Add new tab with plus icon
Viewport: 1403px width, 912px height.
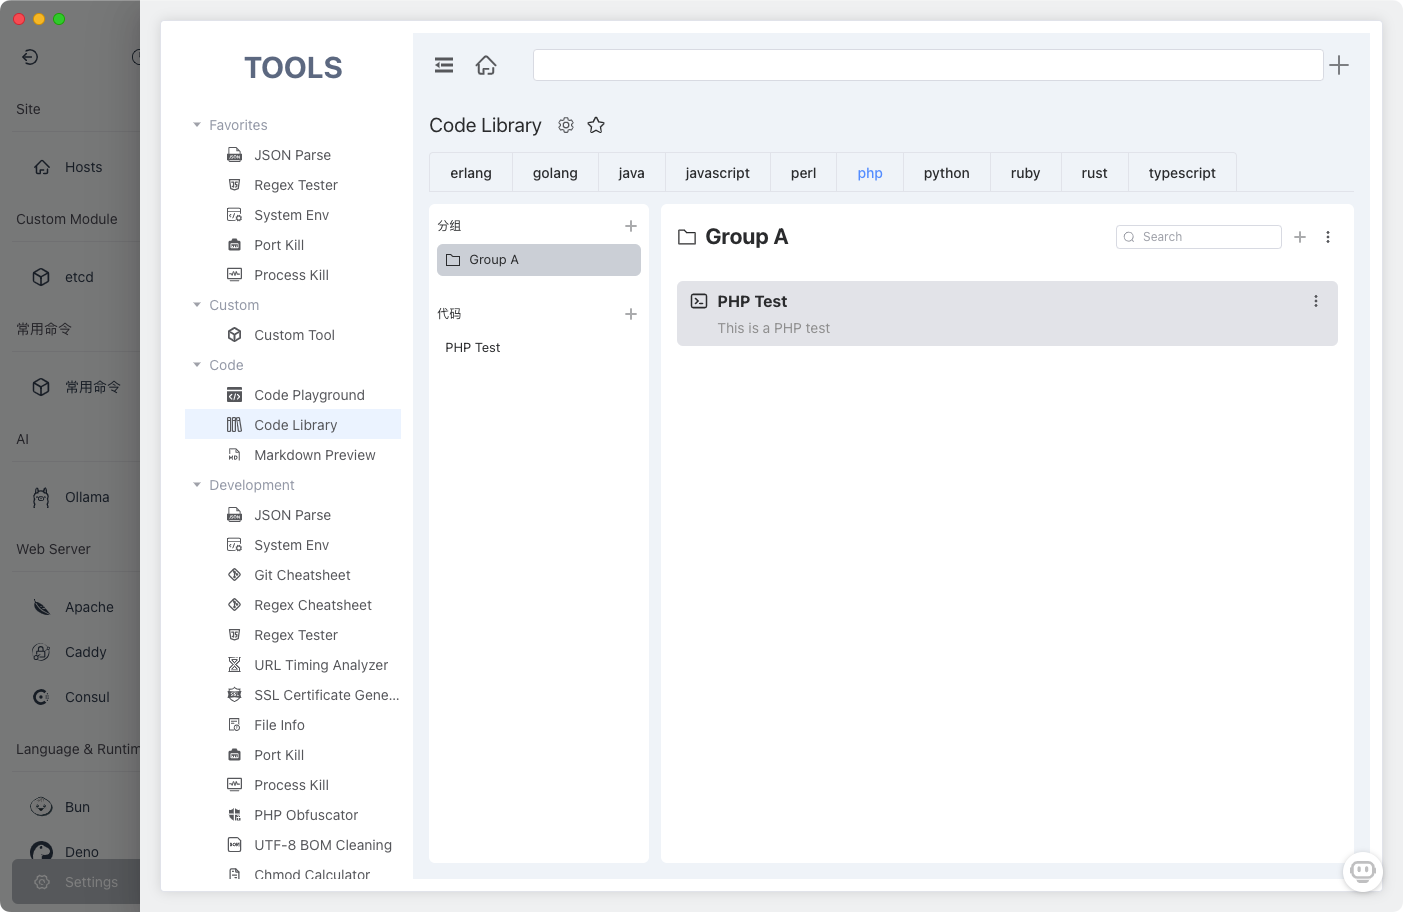coord(1339,65)
